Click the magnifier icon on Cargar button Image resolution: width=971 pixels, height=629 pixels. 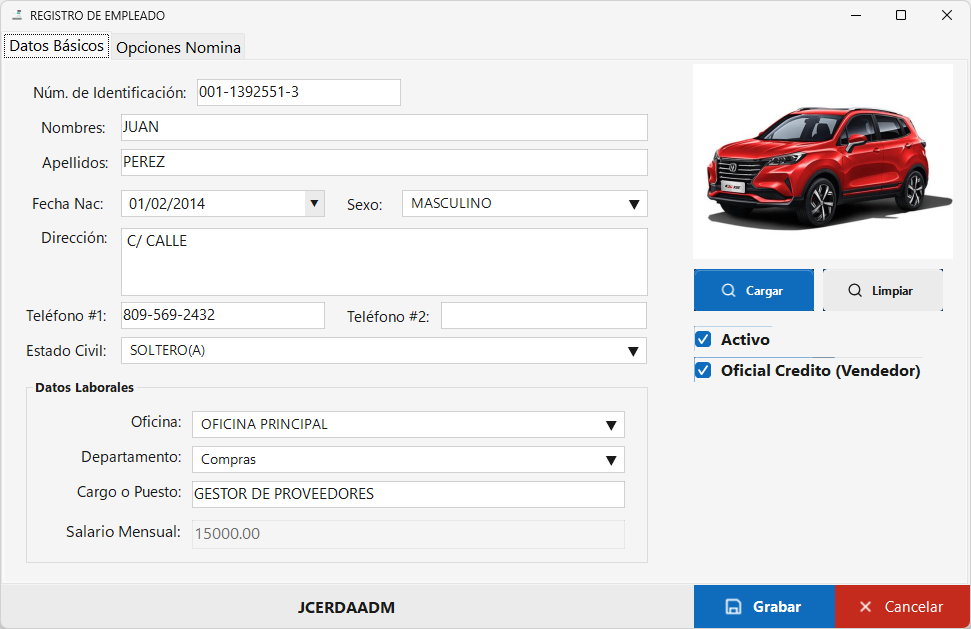pos(729,290)
